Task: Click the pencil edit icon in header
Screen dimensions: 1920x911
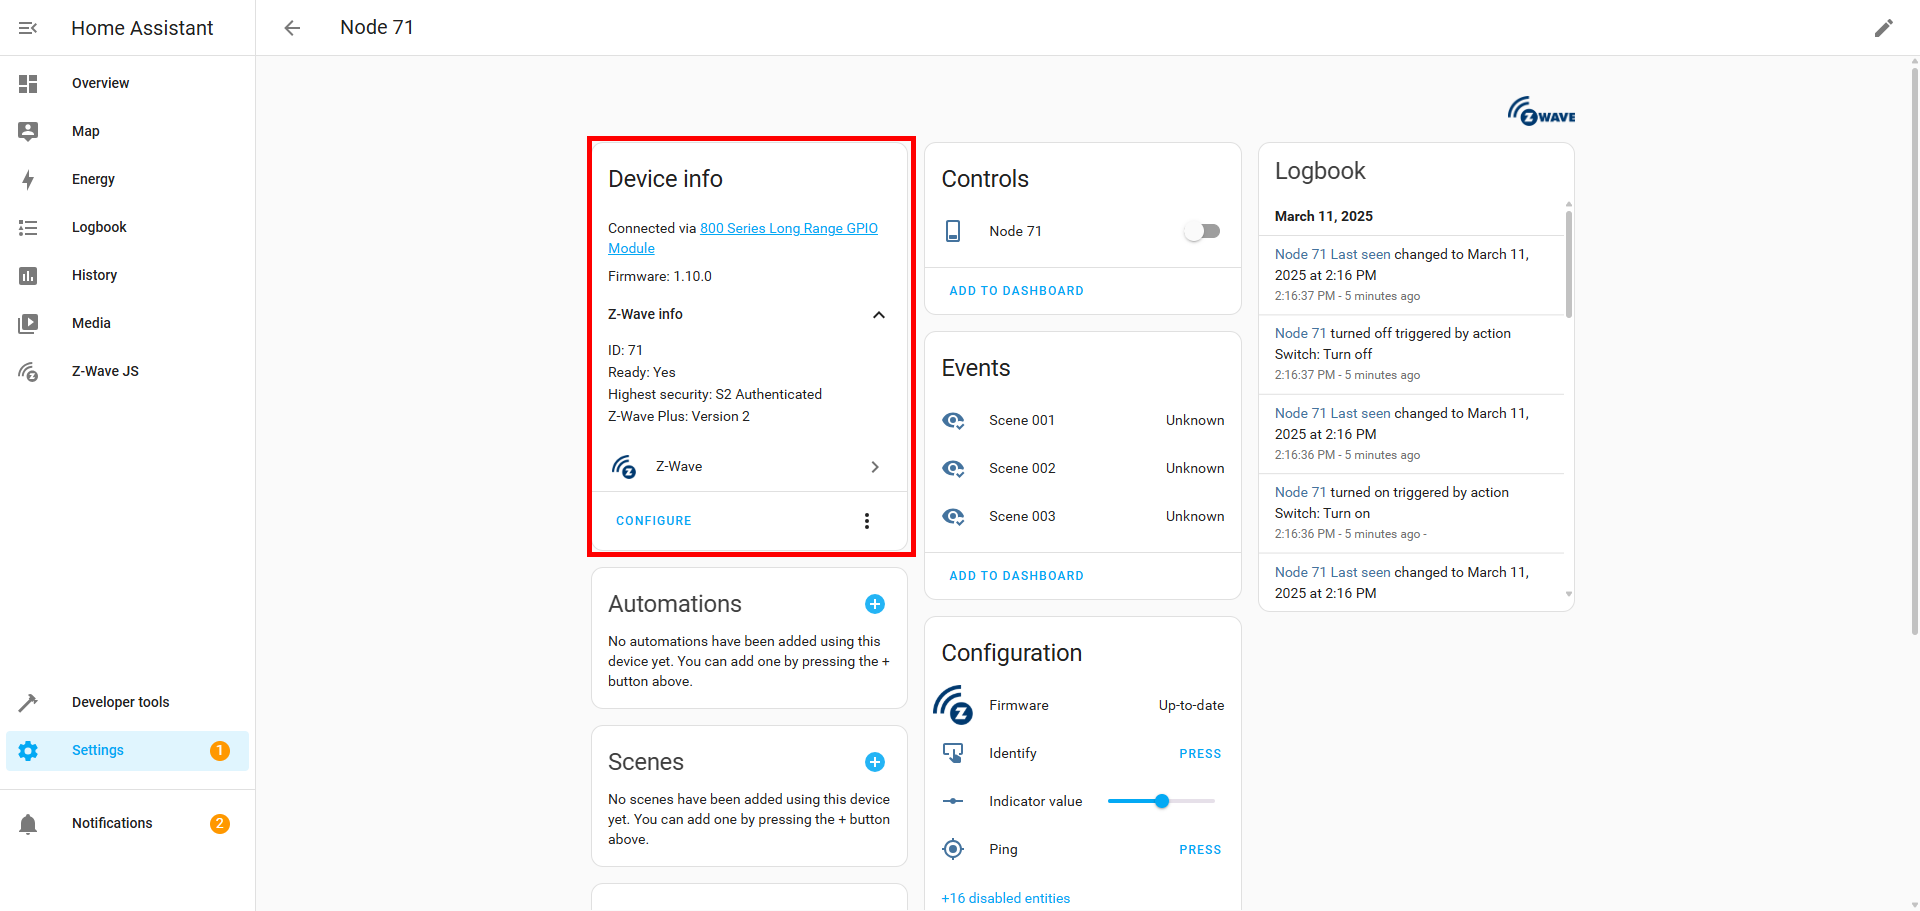Action: [1883, 28]
